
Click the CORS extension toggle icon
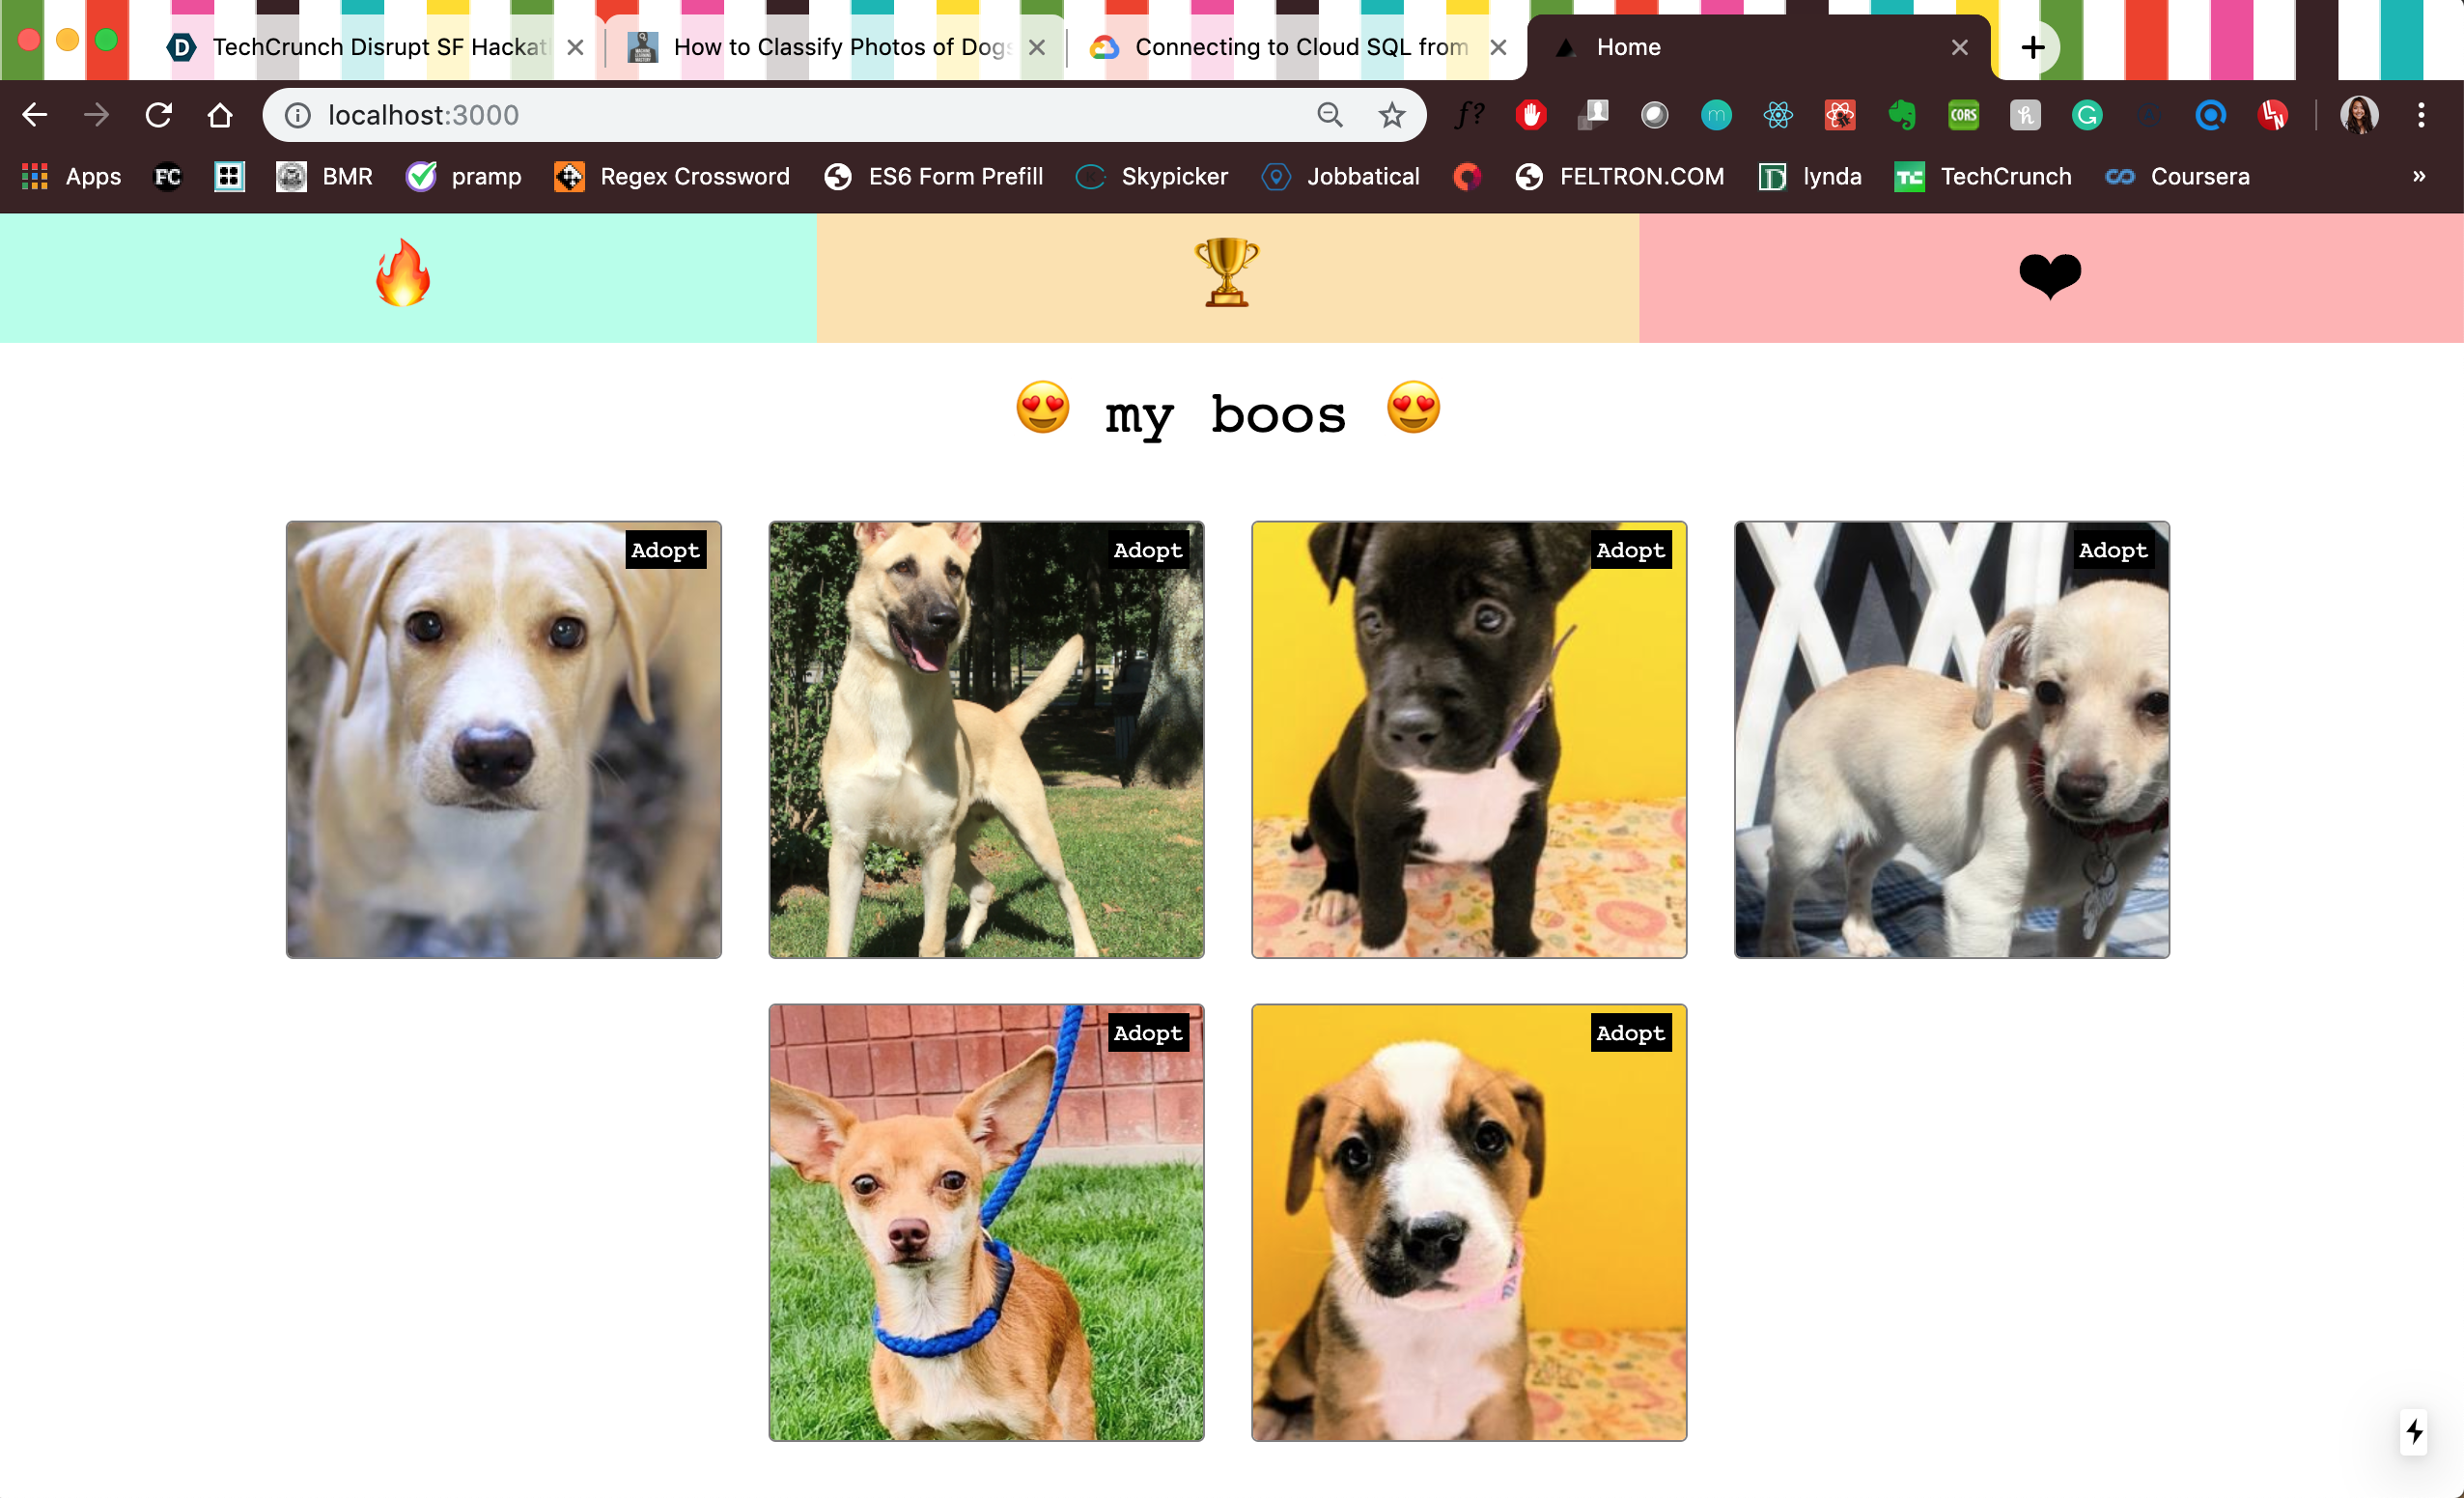click(1963, 116)
